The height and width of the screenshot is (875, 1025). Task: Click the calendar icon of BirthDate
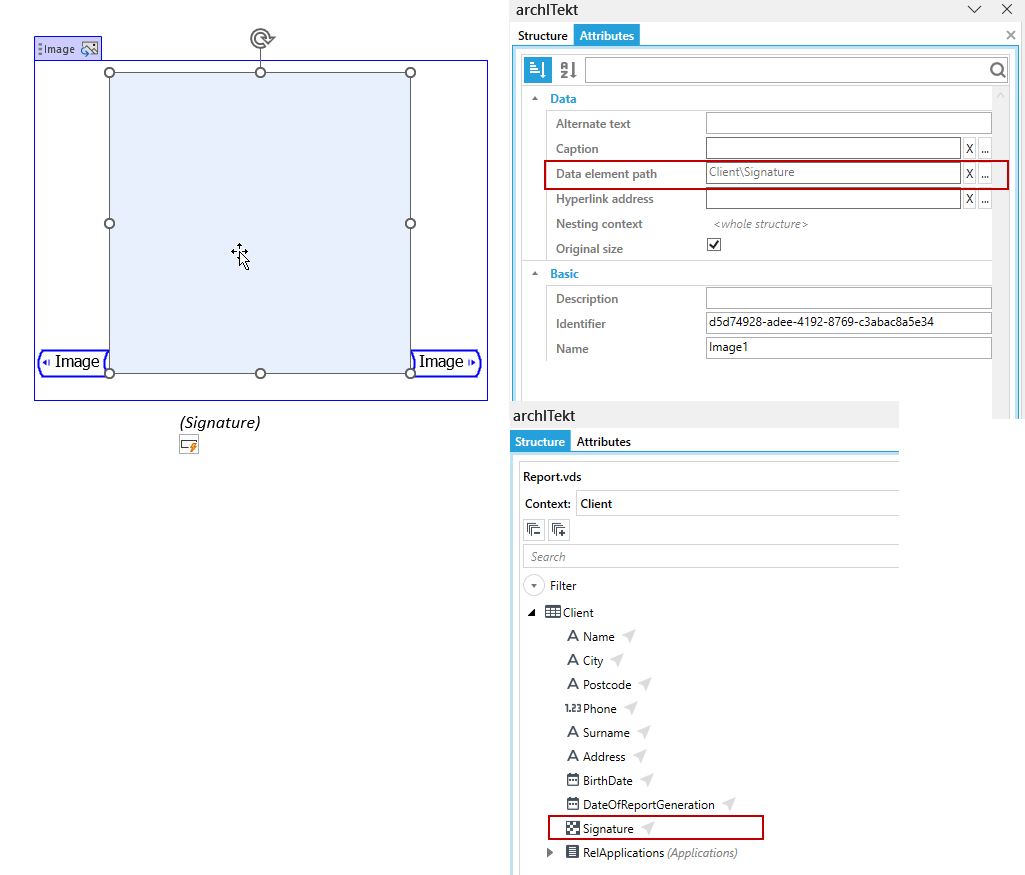point(573,780)
